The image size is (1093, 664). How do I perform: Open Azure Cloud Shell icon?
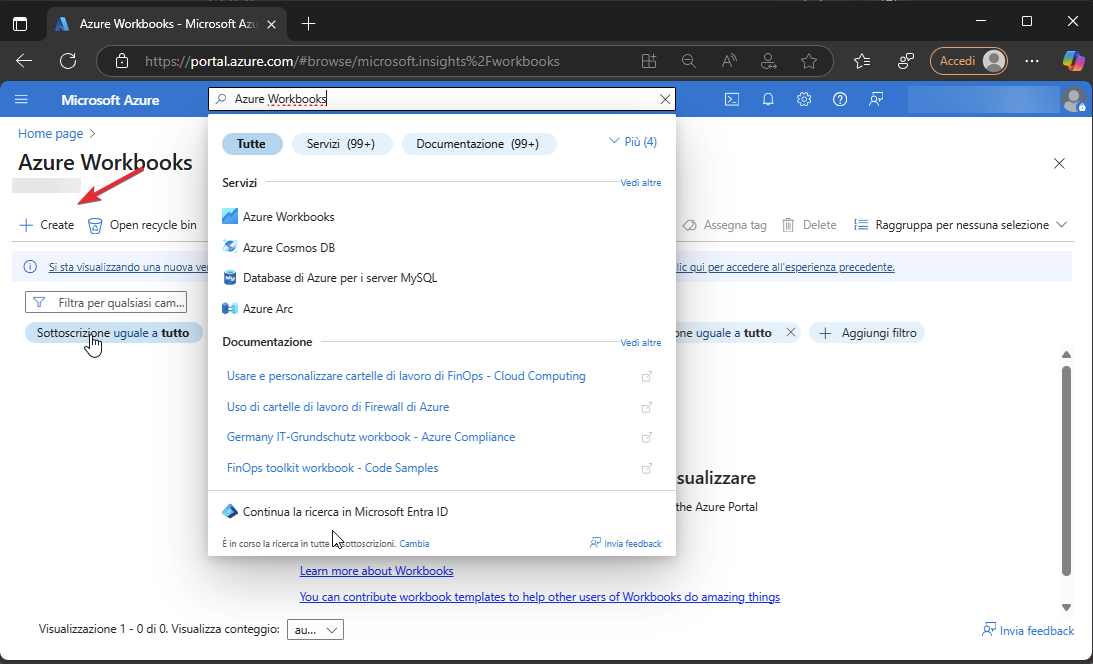pyautogui.click(x=732, y=99)
